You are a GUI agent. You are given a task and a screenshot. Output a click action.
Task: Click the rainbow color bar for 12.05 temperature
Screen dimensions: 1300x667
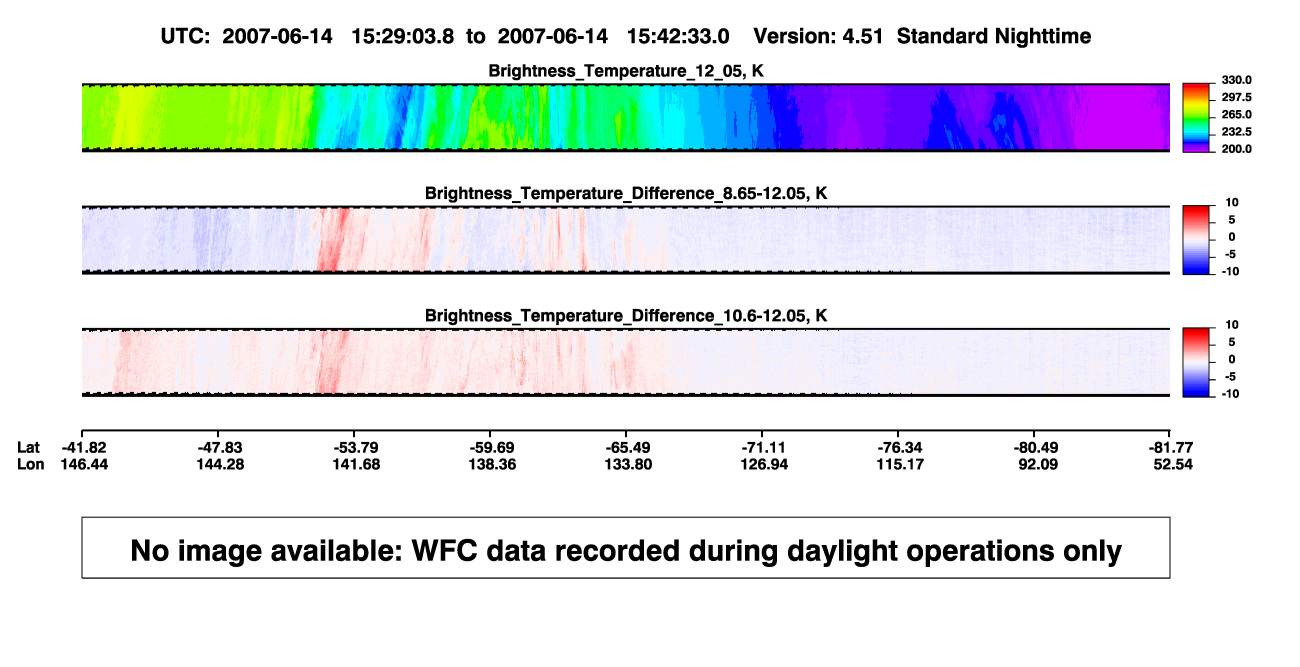(1197, 118)
